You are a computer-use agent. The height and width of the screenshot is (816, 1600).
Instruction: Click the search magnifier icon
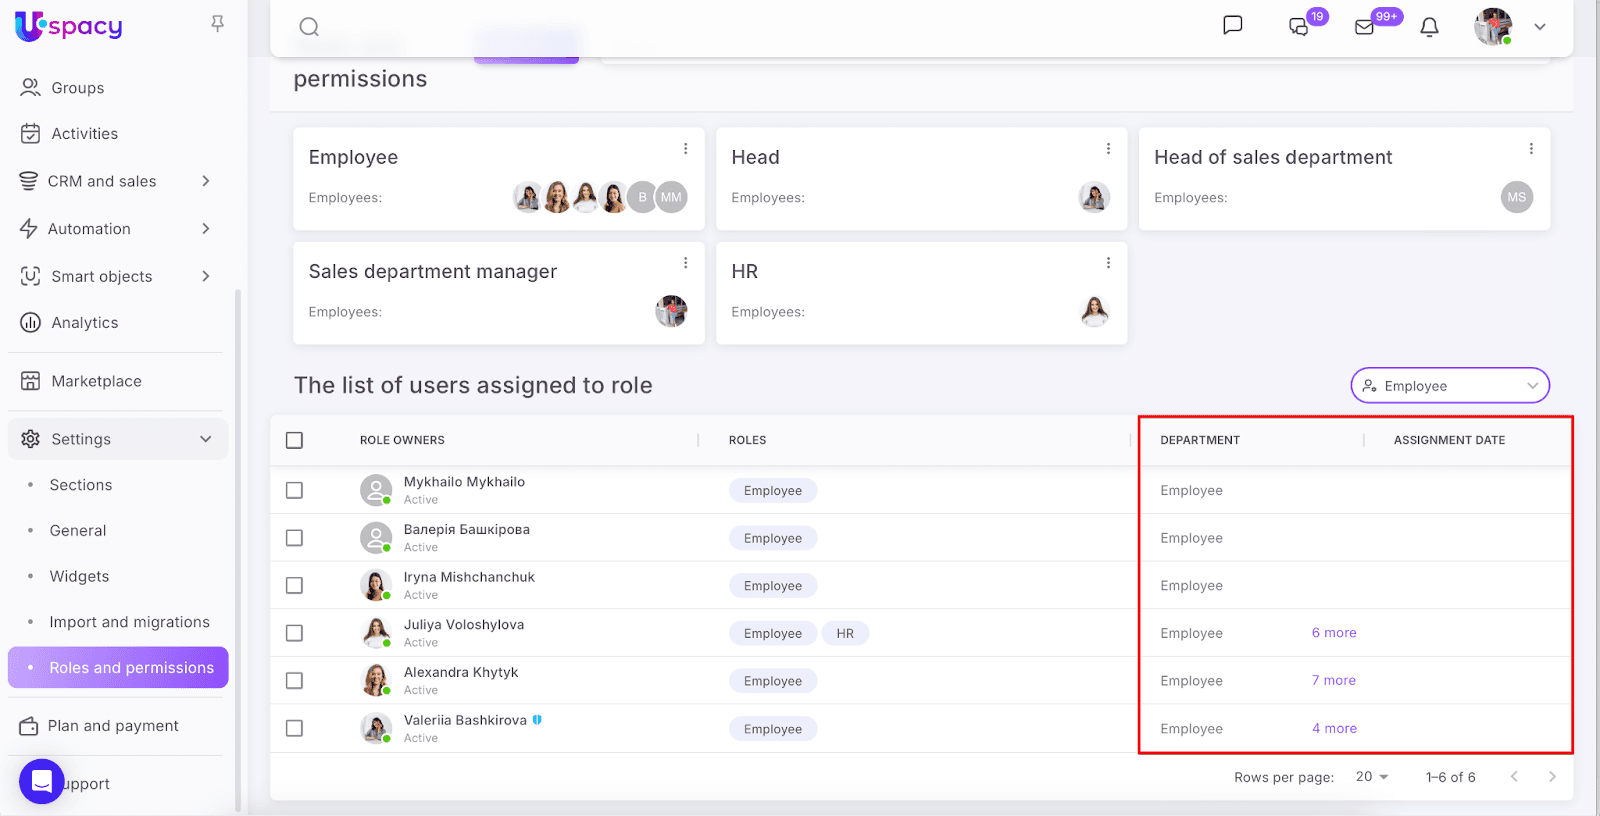(309, 27)
